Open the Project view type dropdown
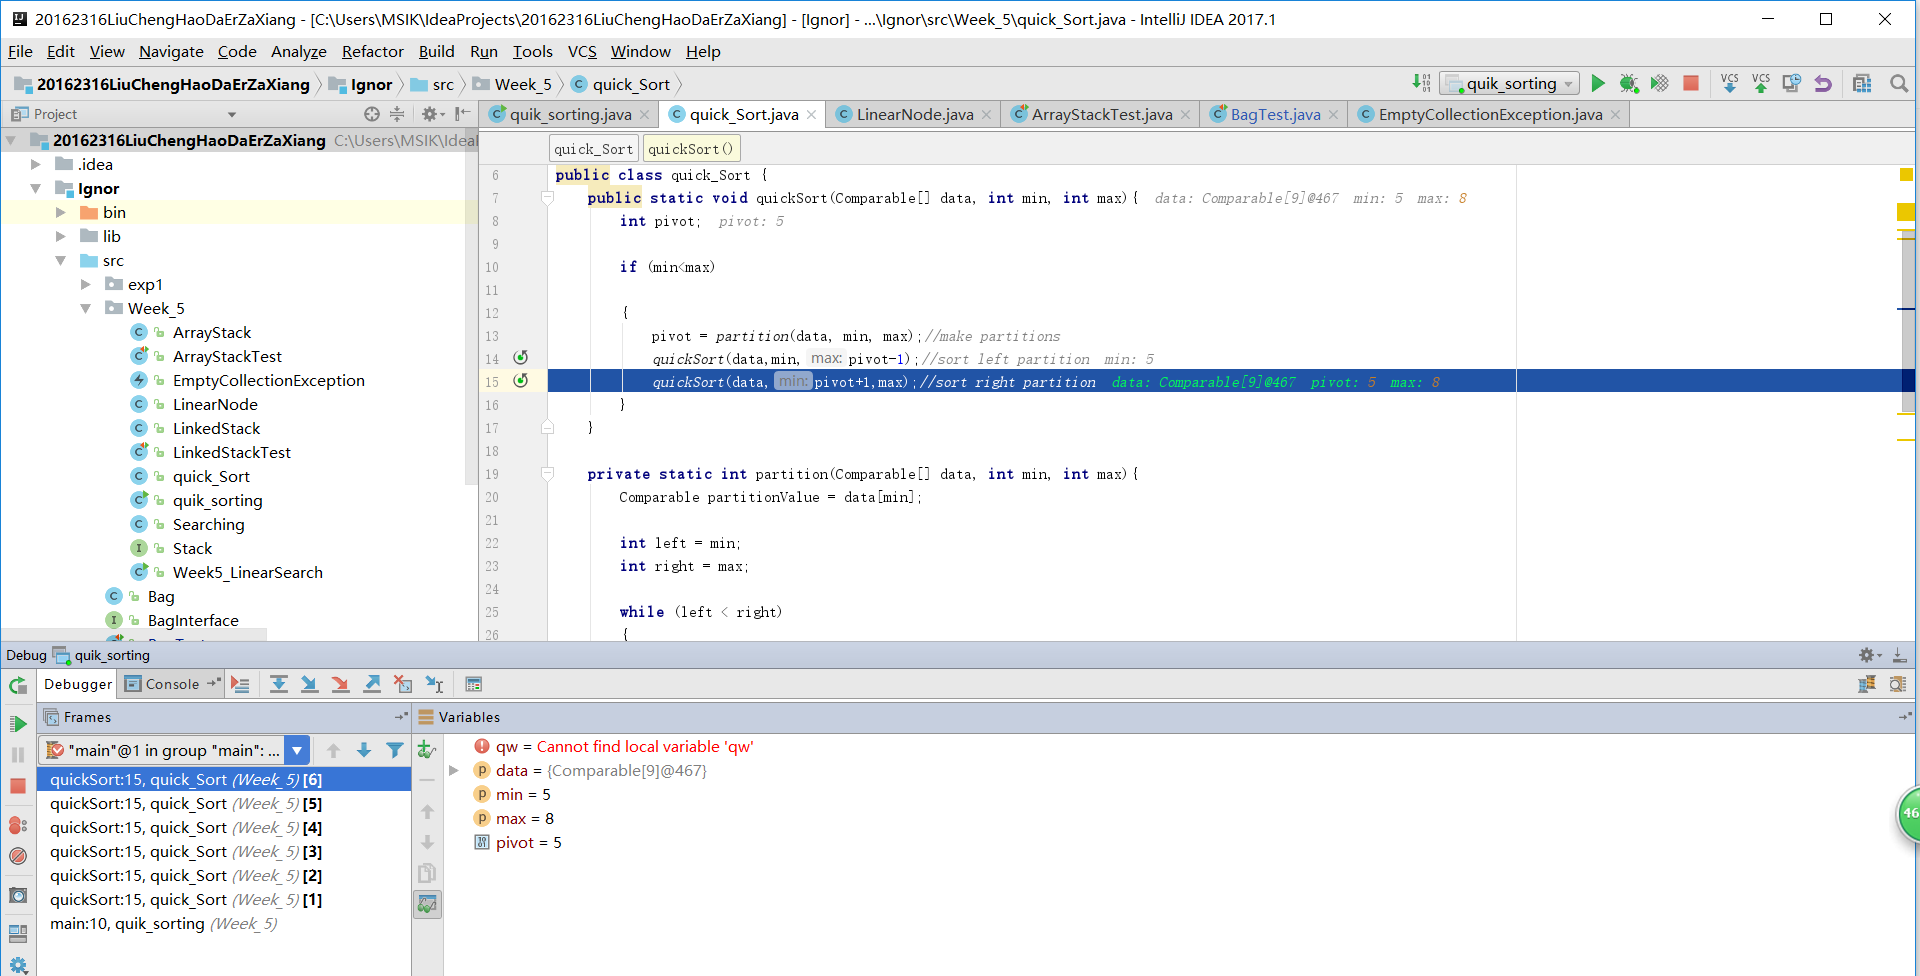1920x976 pixels. [232, 114]
